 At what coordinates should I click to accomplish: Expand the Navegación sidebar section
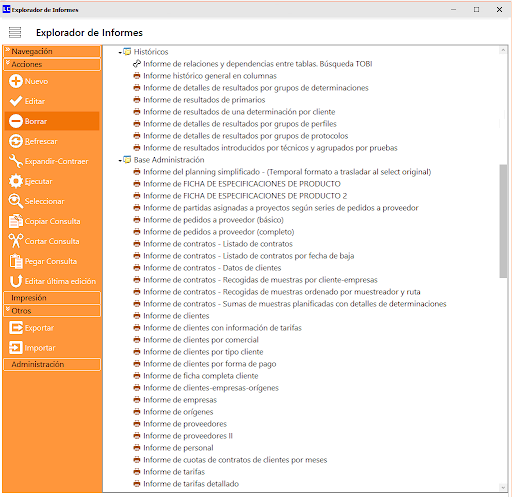coord(52,51)
